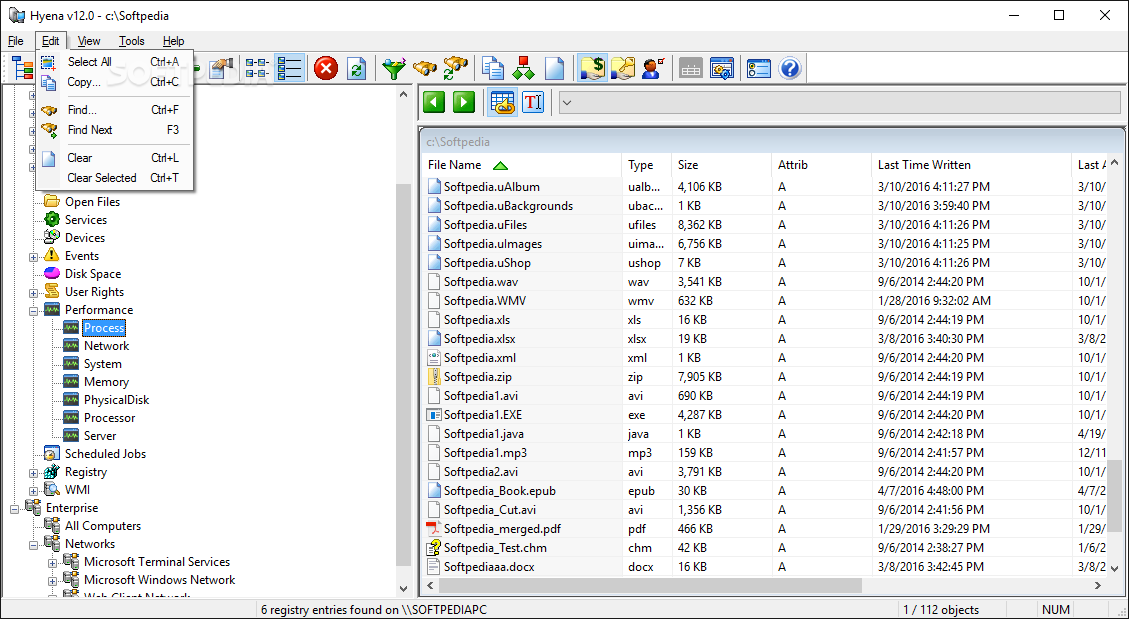Click the Softpedia_merged.pdf file icon

point(433,528)
